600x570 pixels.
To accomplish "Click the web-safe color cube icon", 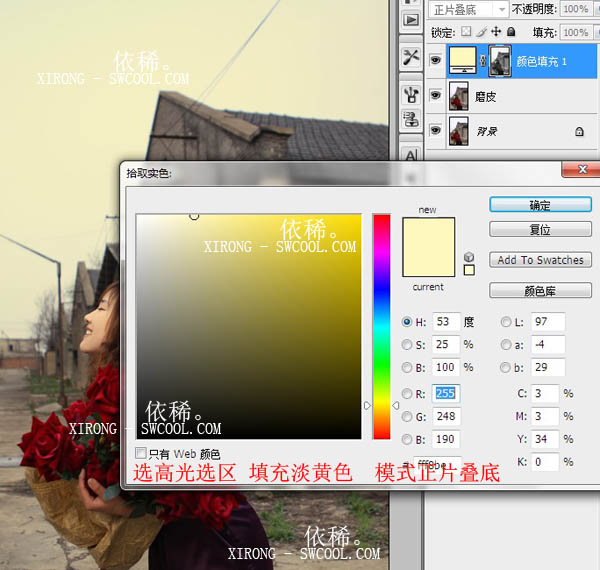I will (469, 257).
